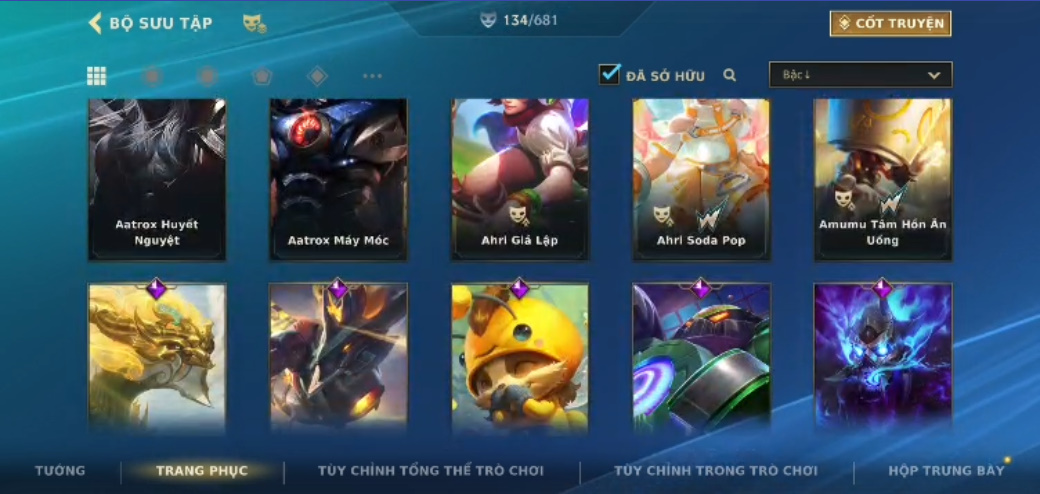Select the second round rarity filter icon
This screenshot has height=494, width=1040.
tap(208, 76)
